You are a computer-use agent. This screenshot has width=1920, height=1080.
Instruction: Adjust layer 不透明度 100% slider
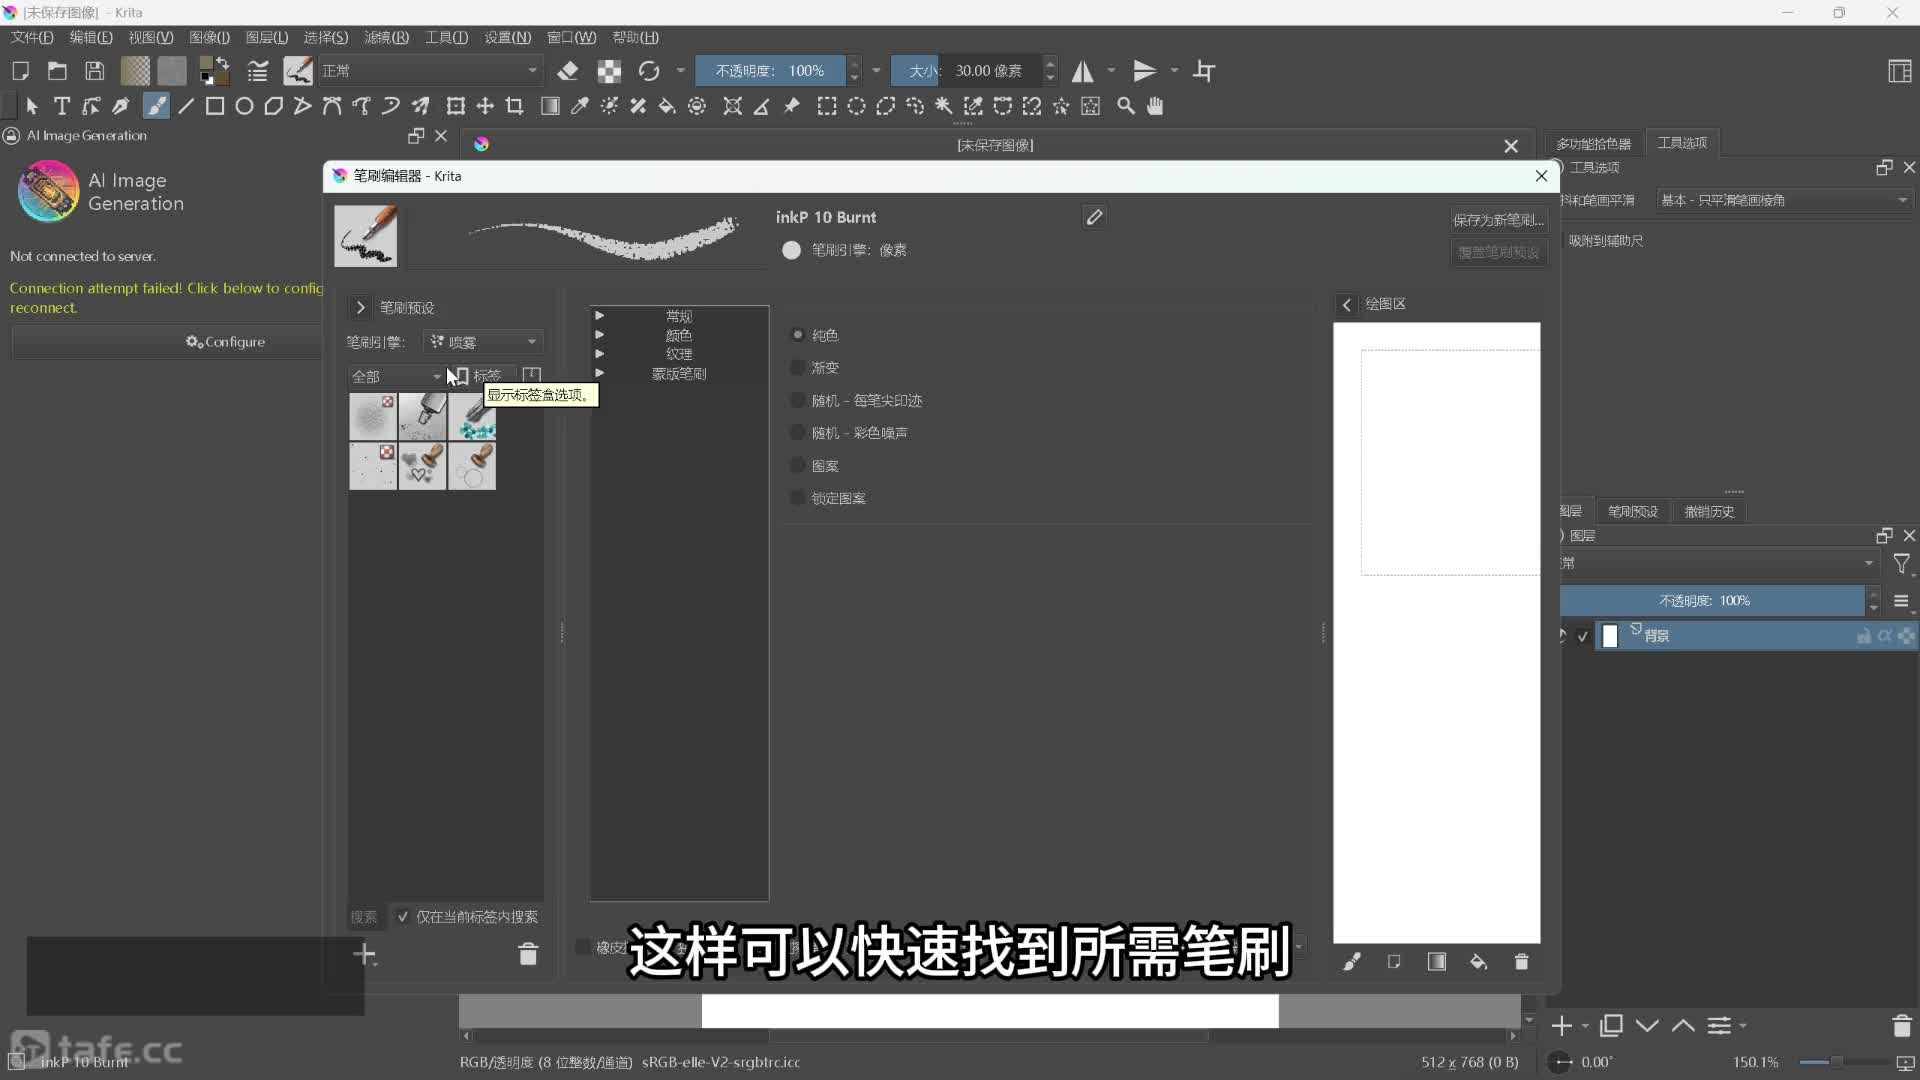tap(1712, 601)
